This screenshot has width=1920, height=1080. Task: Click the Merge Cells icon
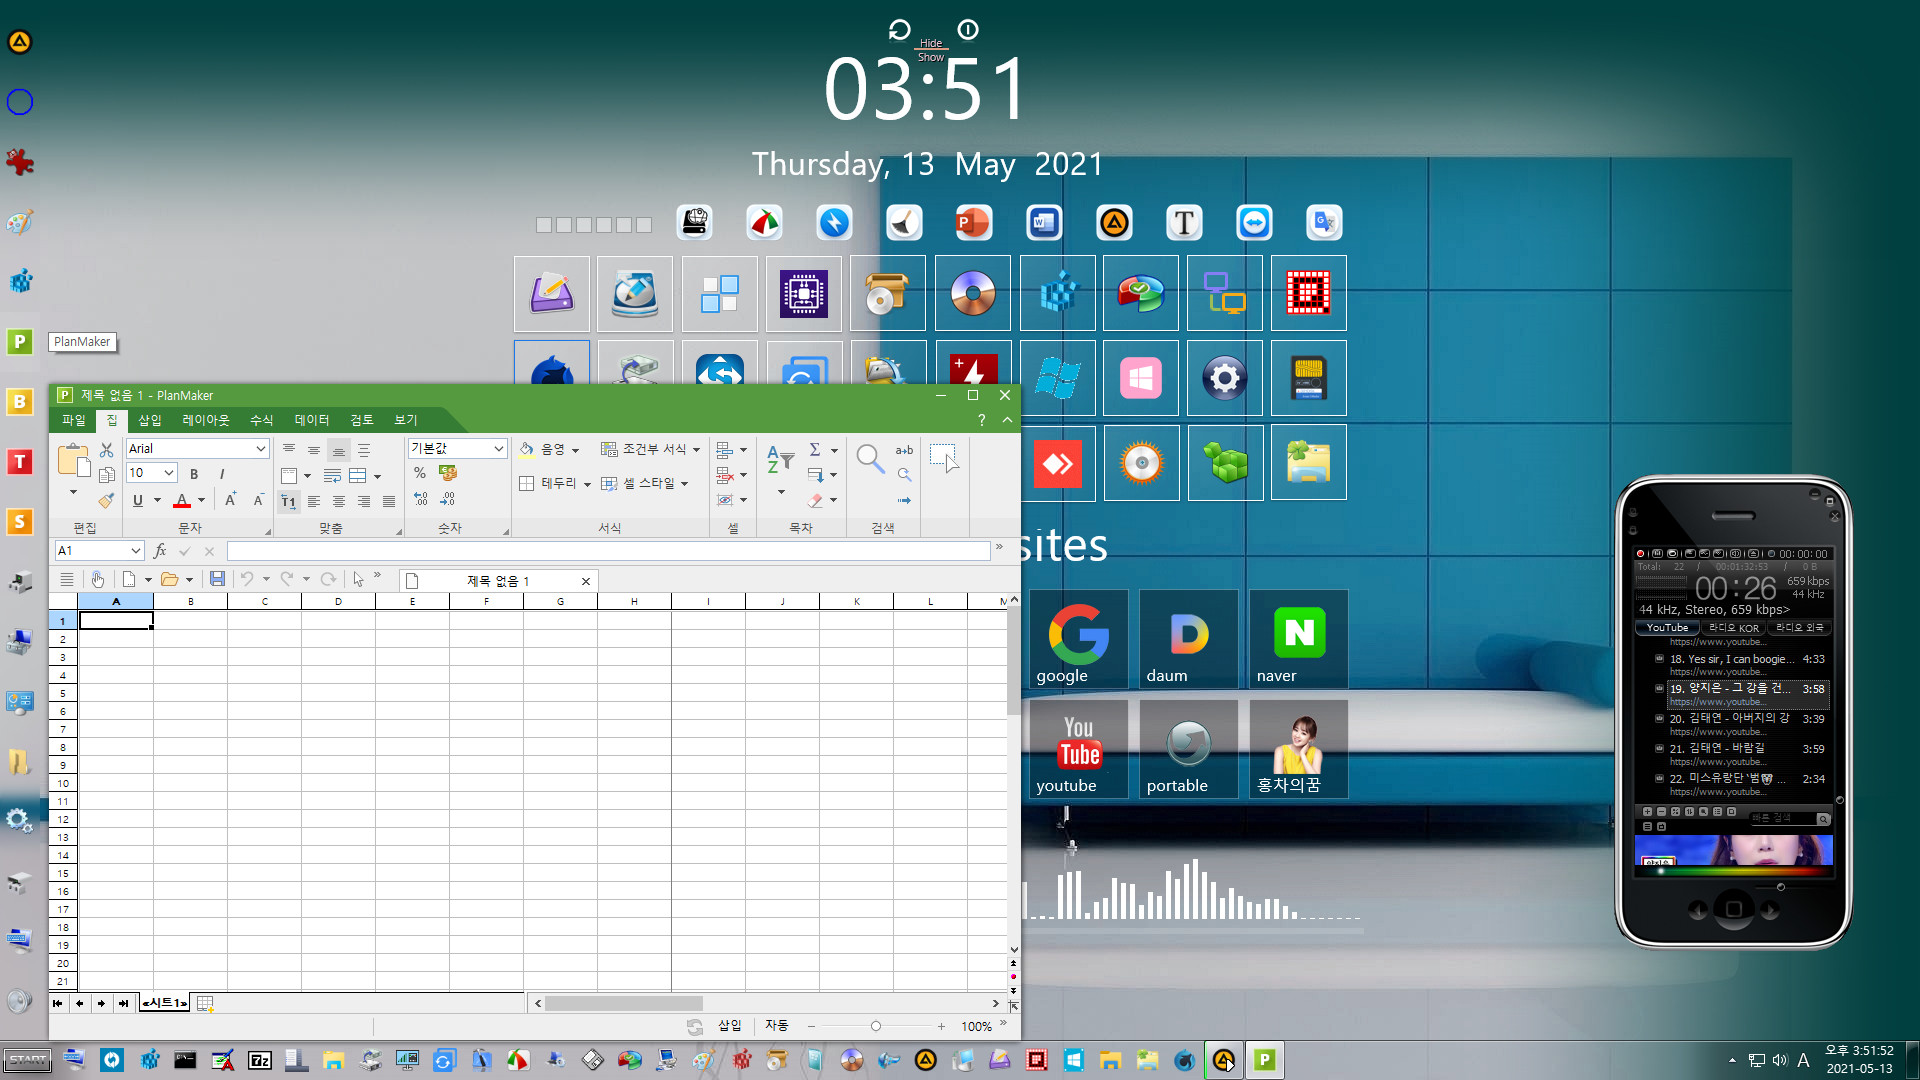pyautogui.click(x=357, y=476)
